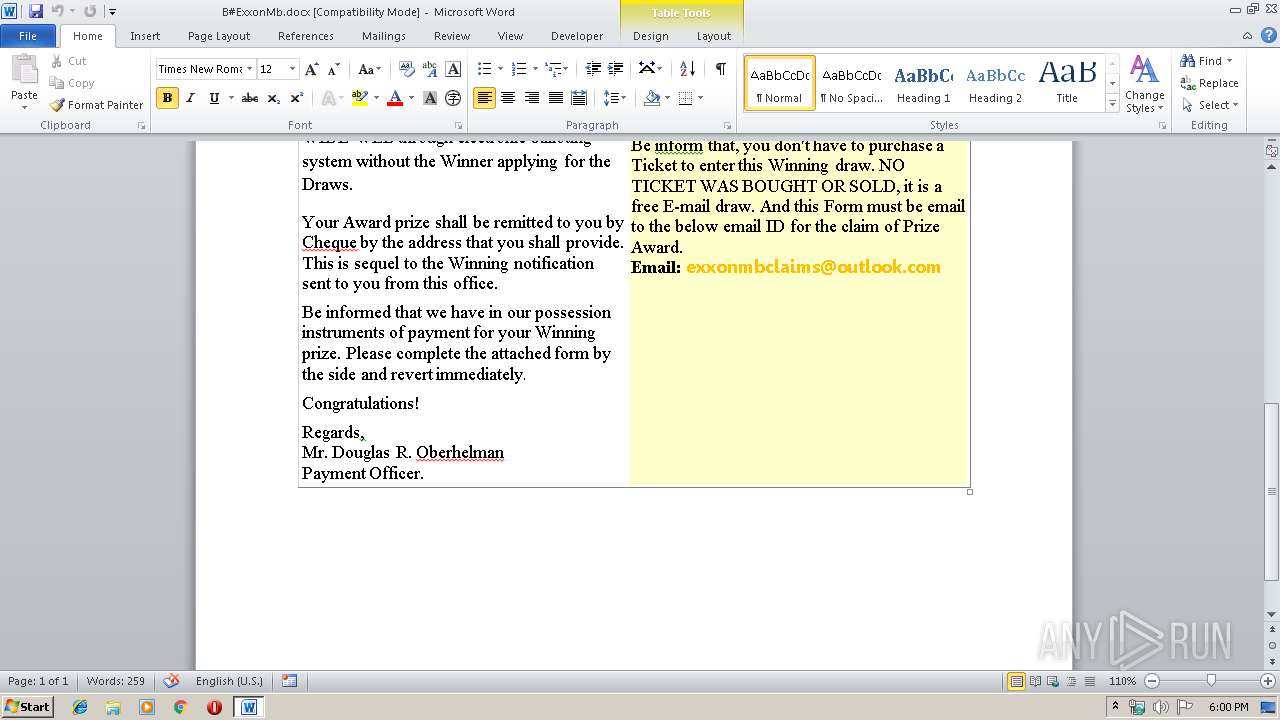Viewport: 1280px width, 720px height.
Task: Click Shrink Font icon
Action: pos(334,69)
